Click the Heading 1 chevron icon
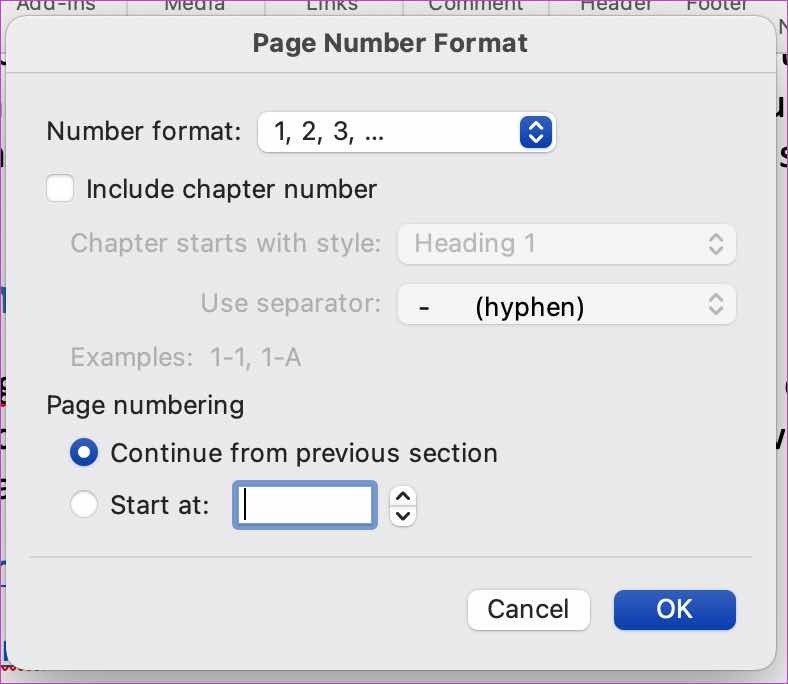Viewport: 788px width, 684px height. (x=716, y=244)
